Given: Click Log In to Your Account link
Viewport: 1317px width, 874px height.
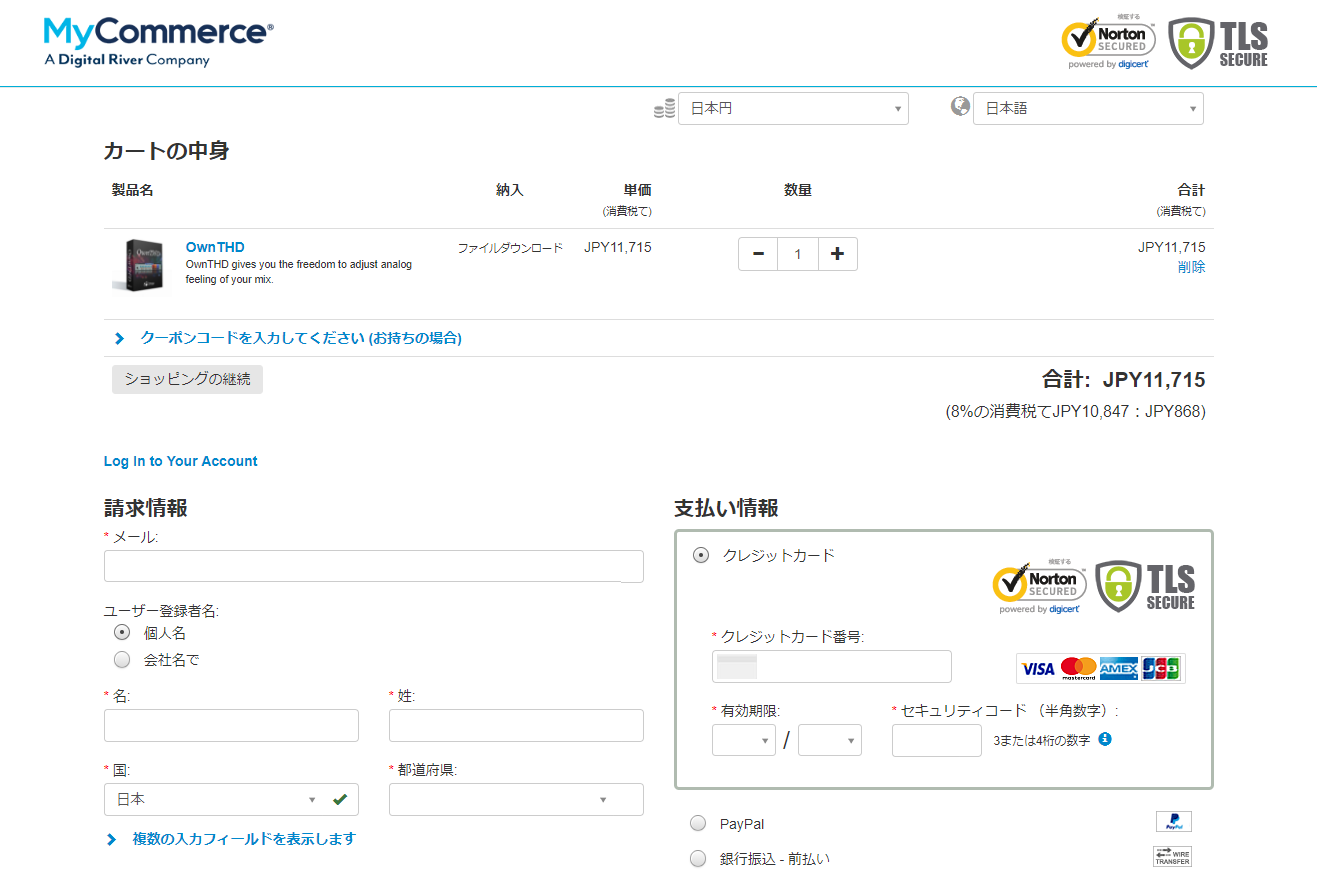Looking at the screenshot, I should [x=181, y=461].
